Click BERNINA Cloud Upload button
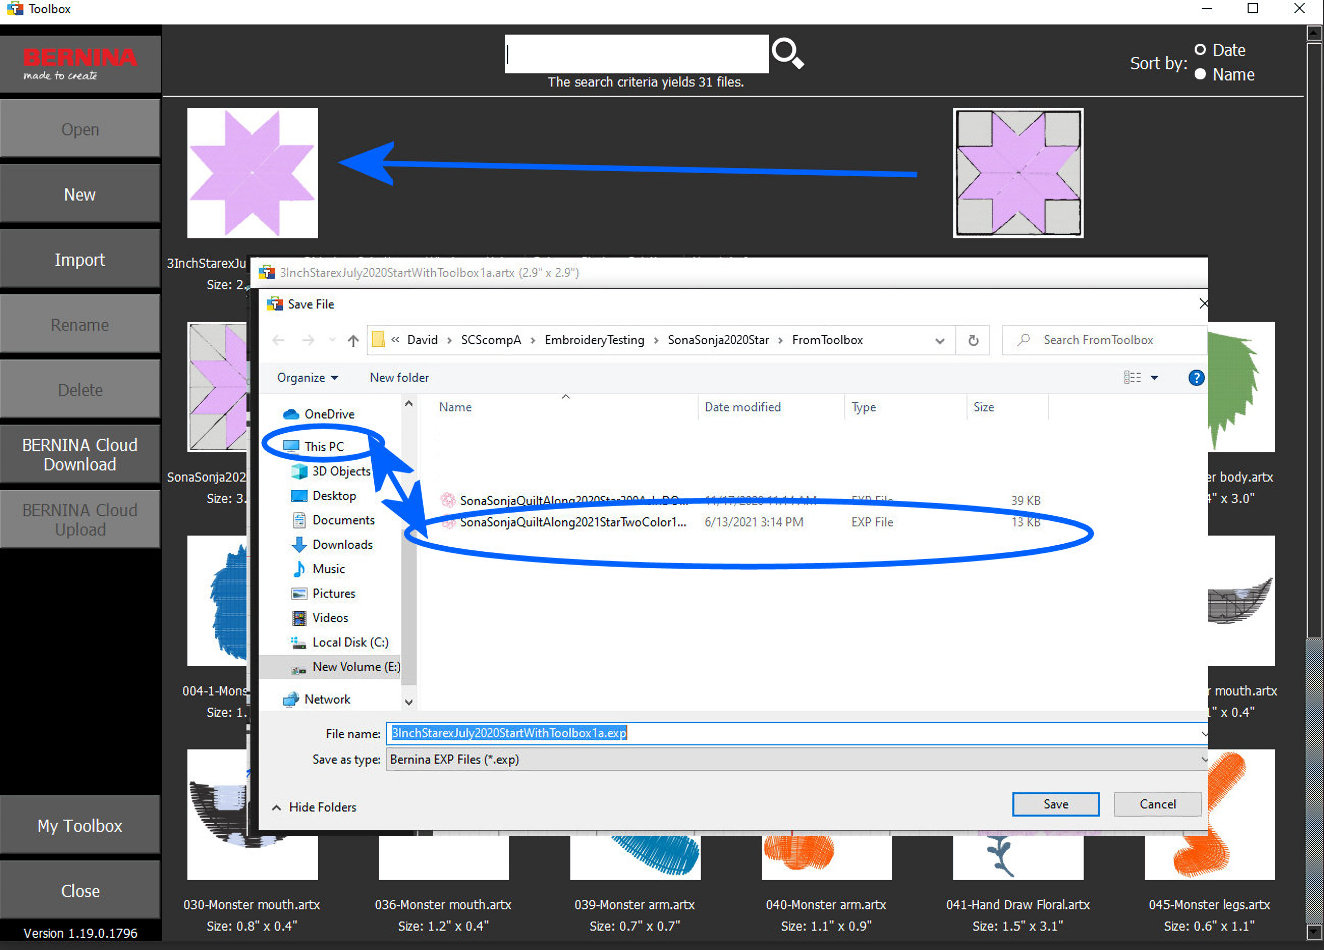The width and height of the screenshot is (1324, 950). (x=80, y=519)
